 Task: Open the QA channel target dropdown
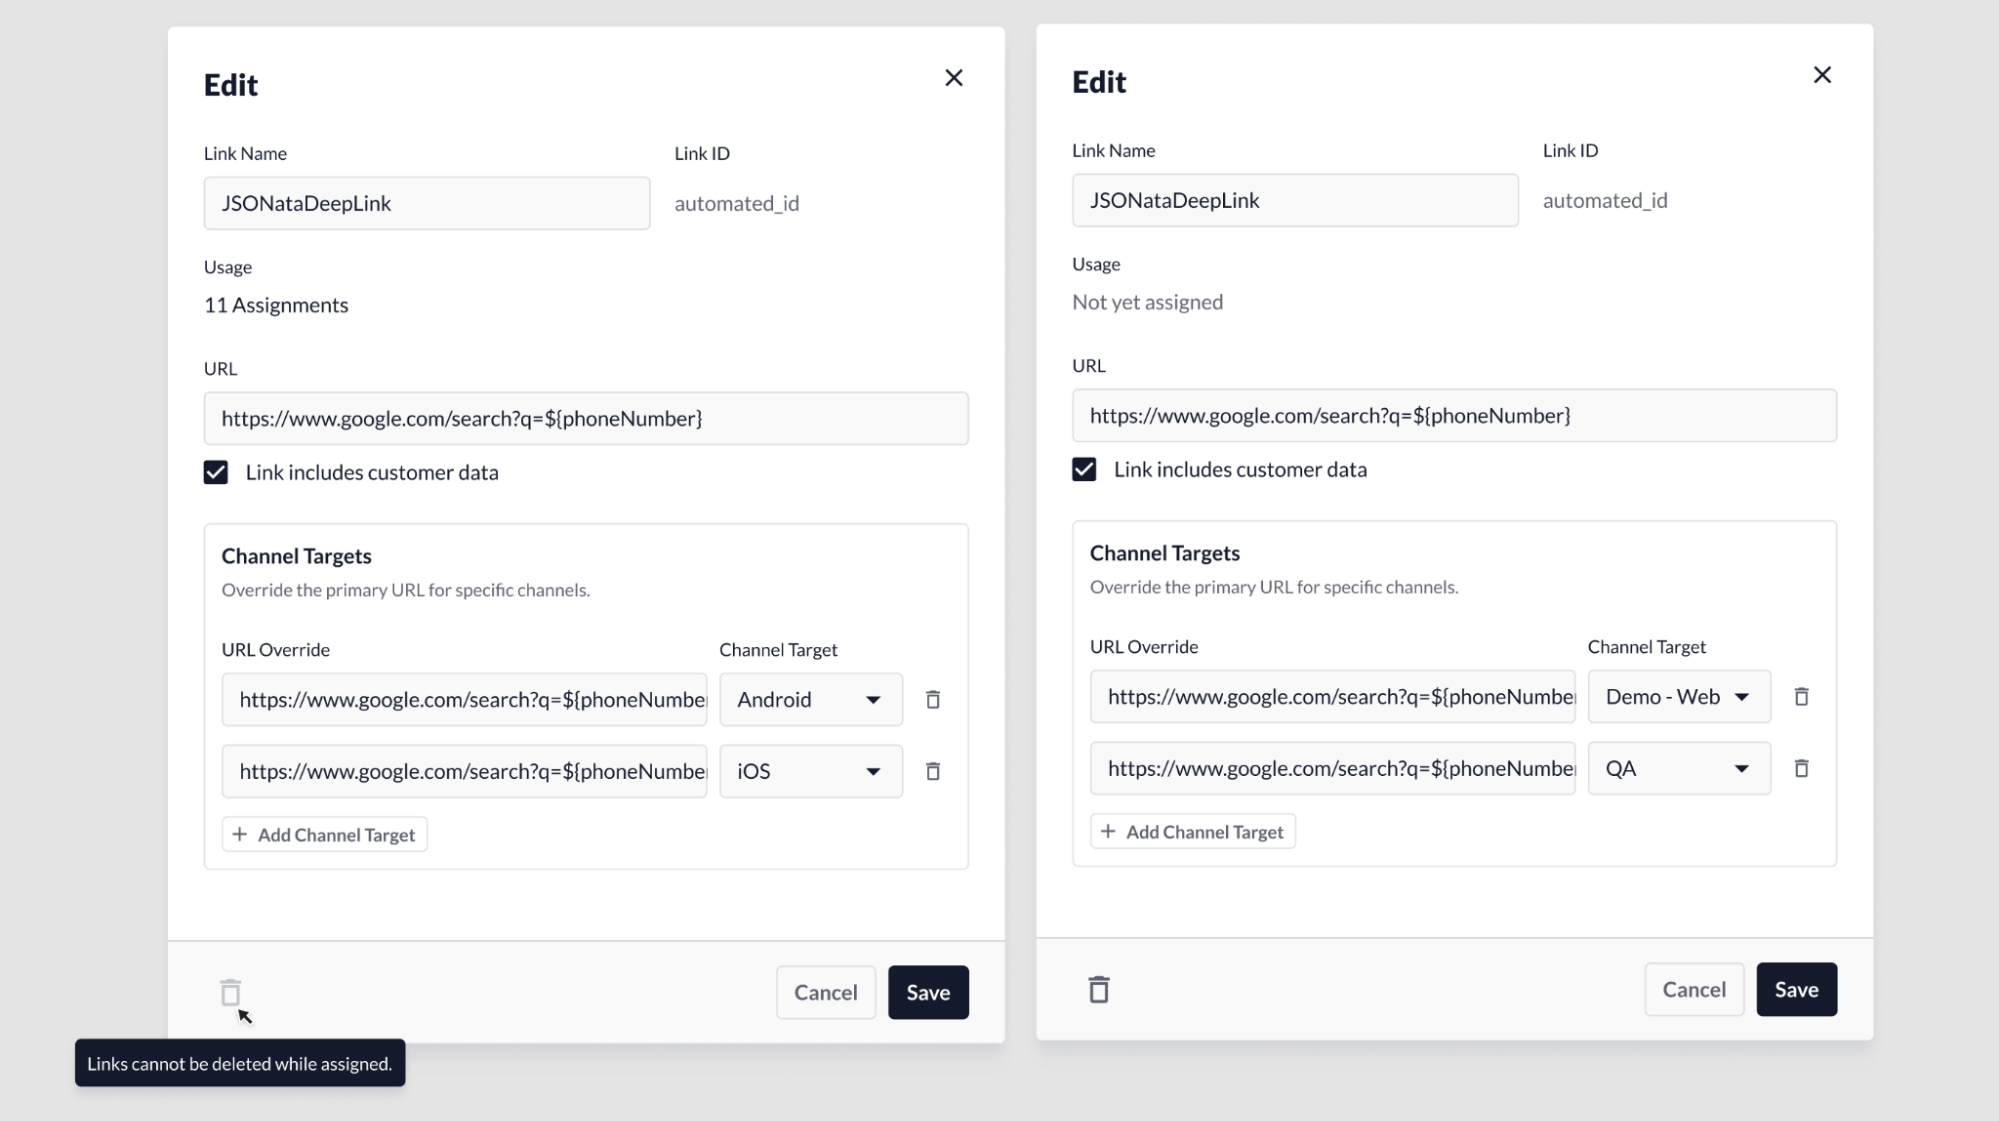pyautogui.click(x=1678, y=768)
